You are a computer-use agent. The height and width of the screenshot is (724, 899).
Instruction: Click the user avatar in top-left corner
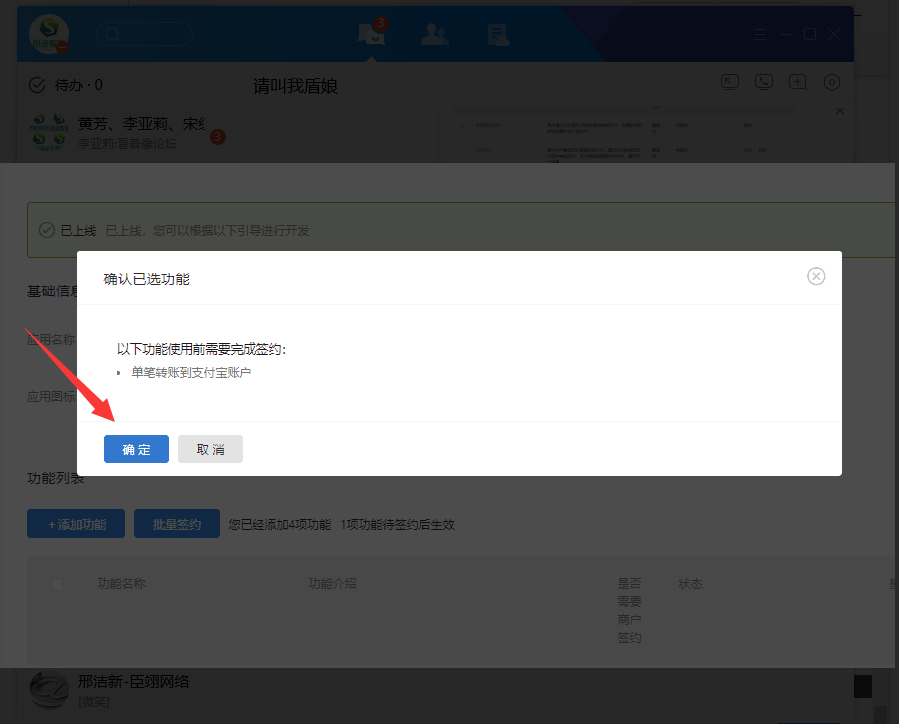pos(48,34)
